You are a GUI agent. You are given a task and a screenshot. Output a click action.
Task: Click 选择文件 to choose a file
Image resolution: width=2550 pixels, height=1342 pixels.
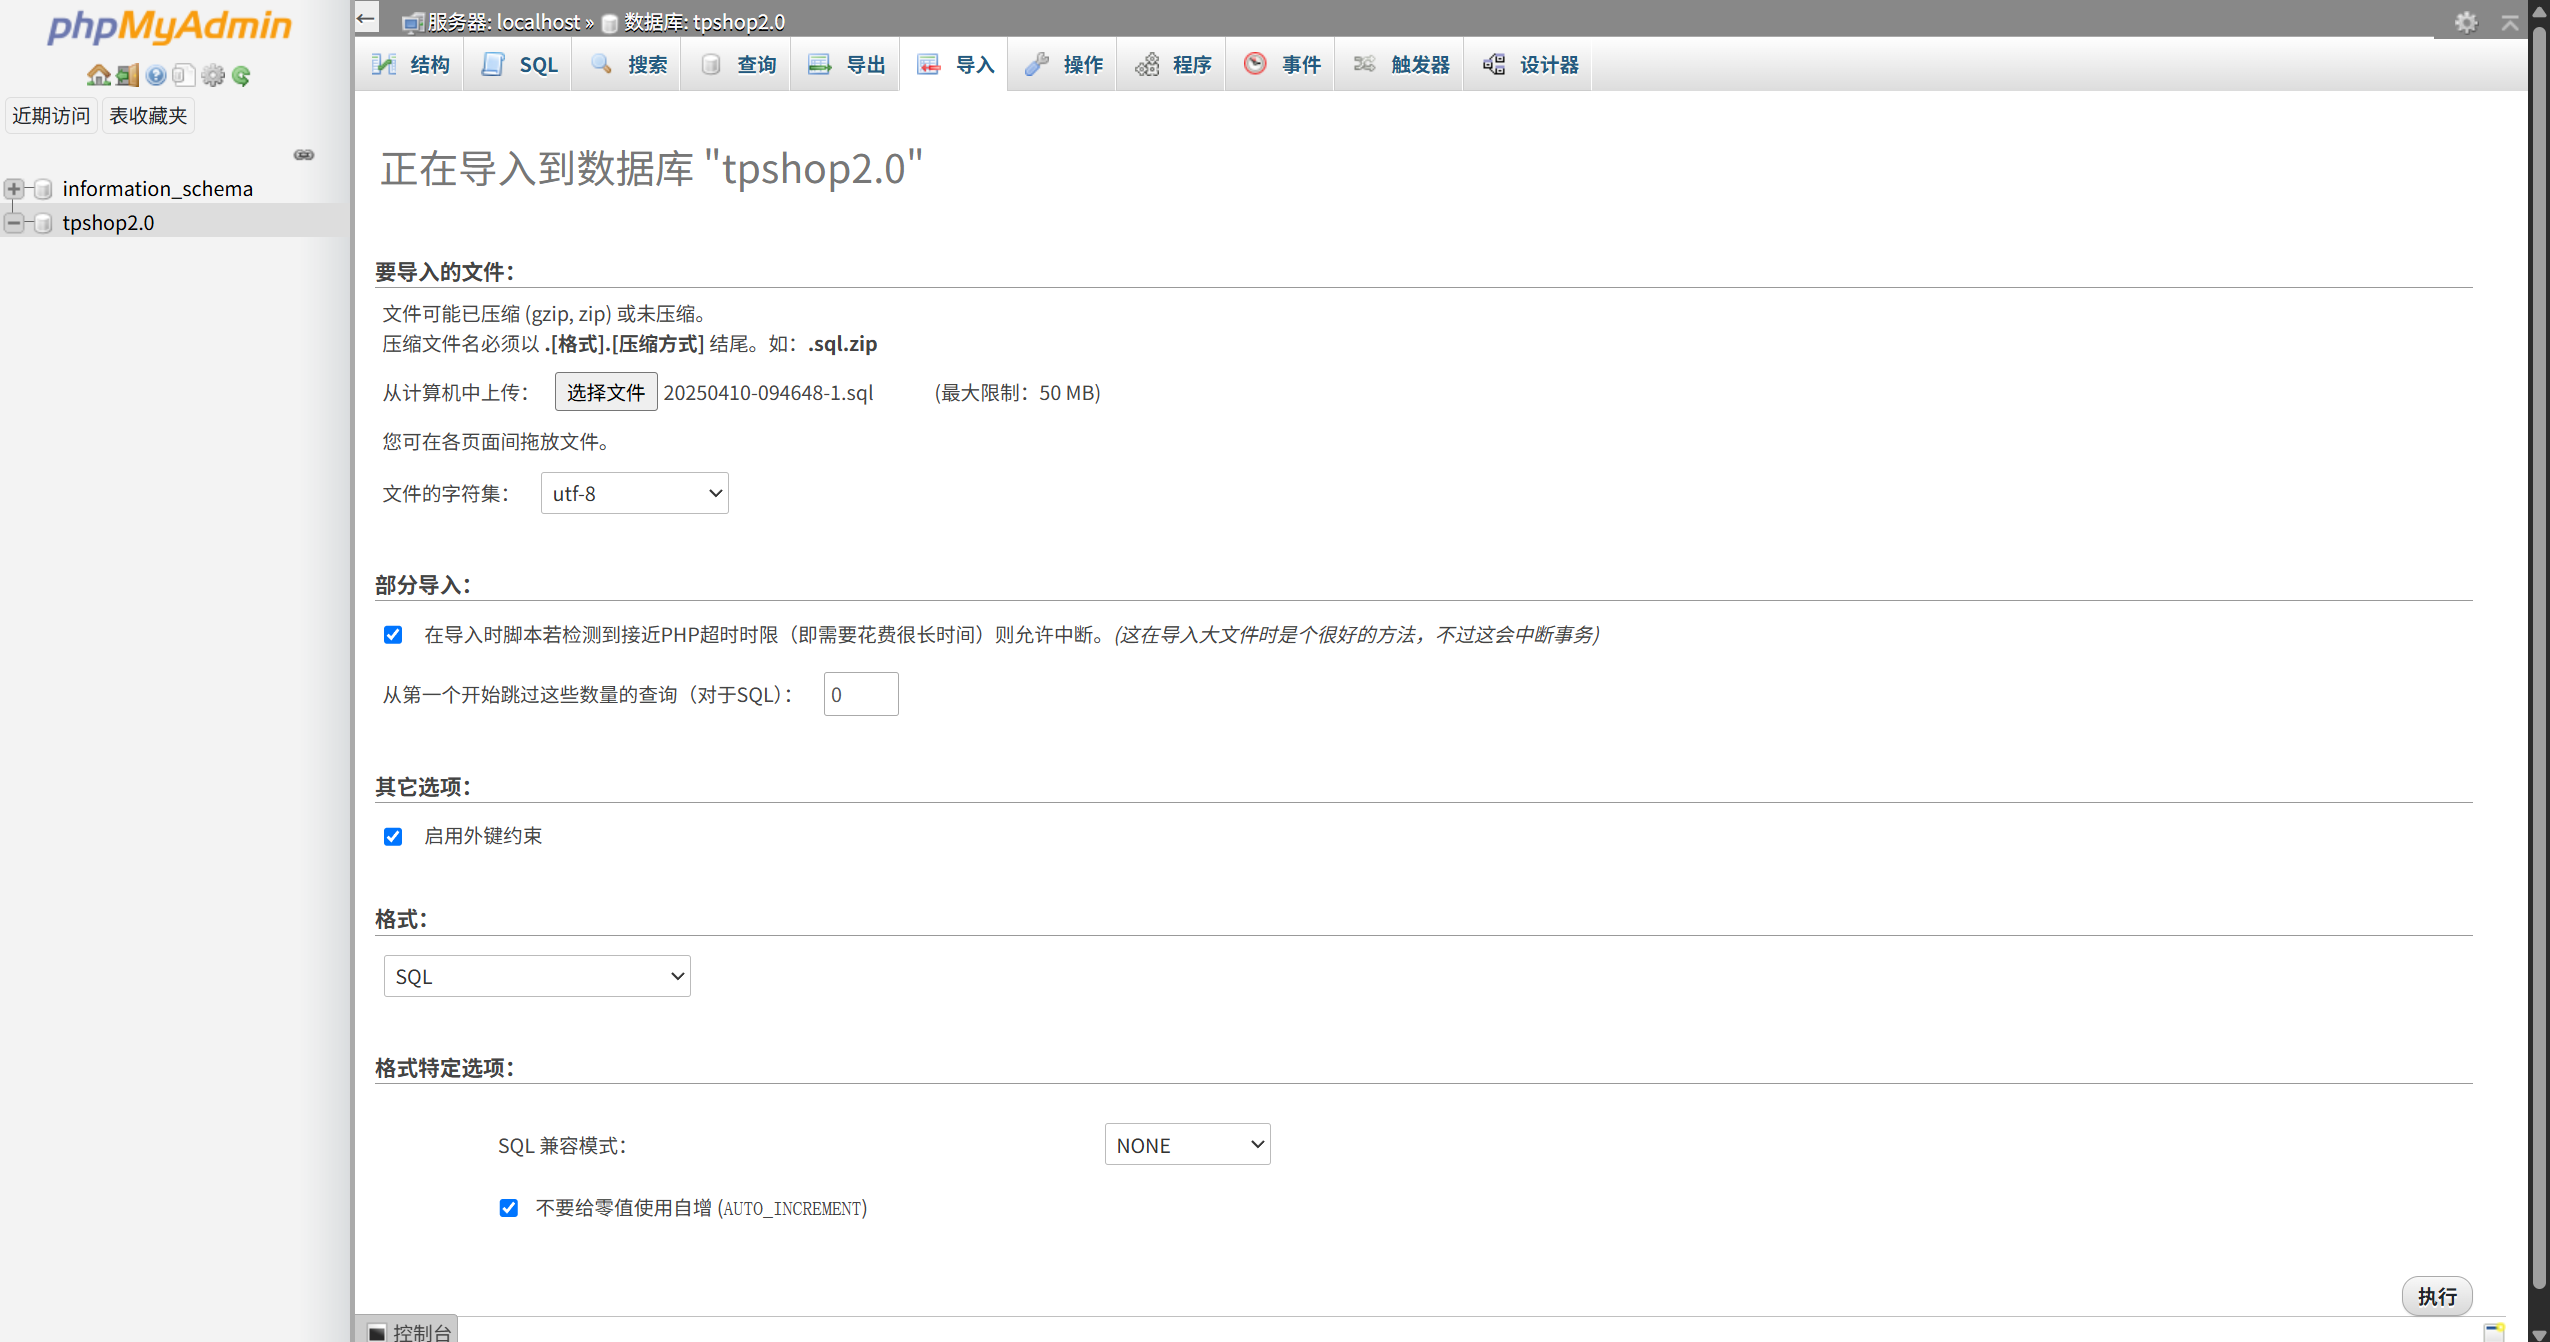606,392
